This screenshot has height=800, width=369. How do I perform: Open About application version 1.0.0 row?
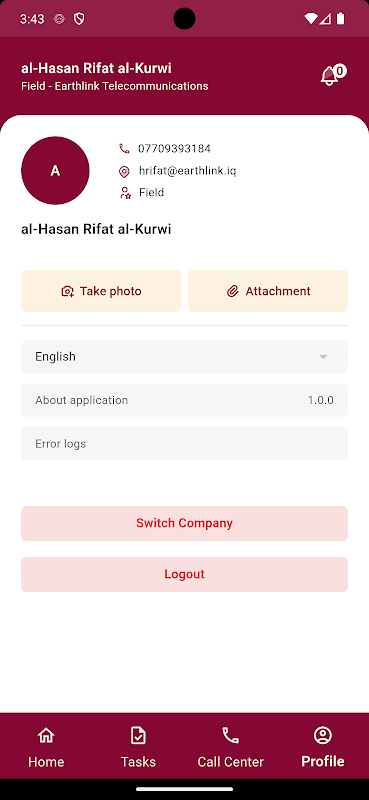[184, 401]
